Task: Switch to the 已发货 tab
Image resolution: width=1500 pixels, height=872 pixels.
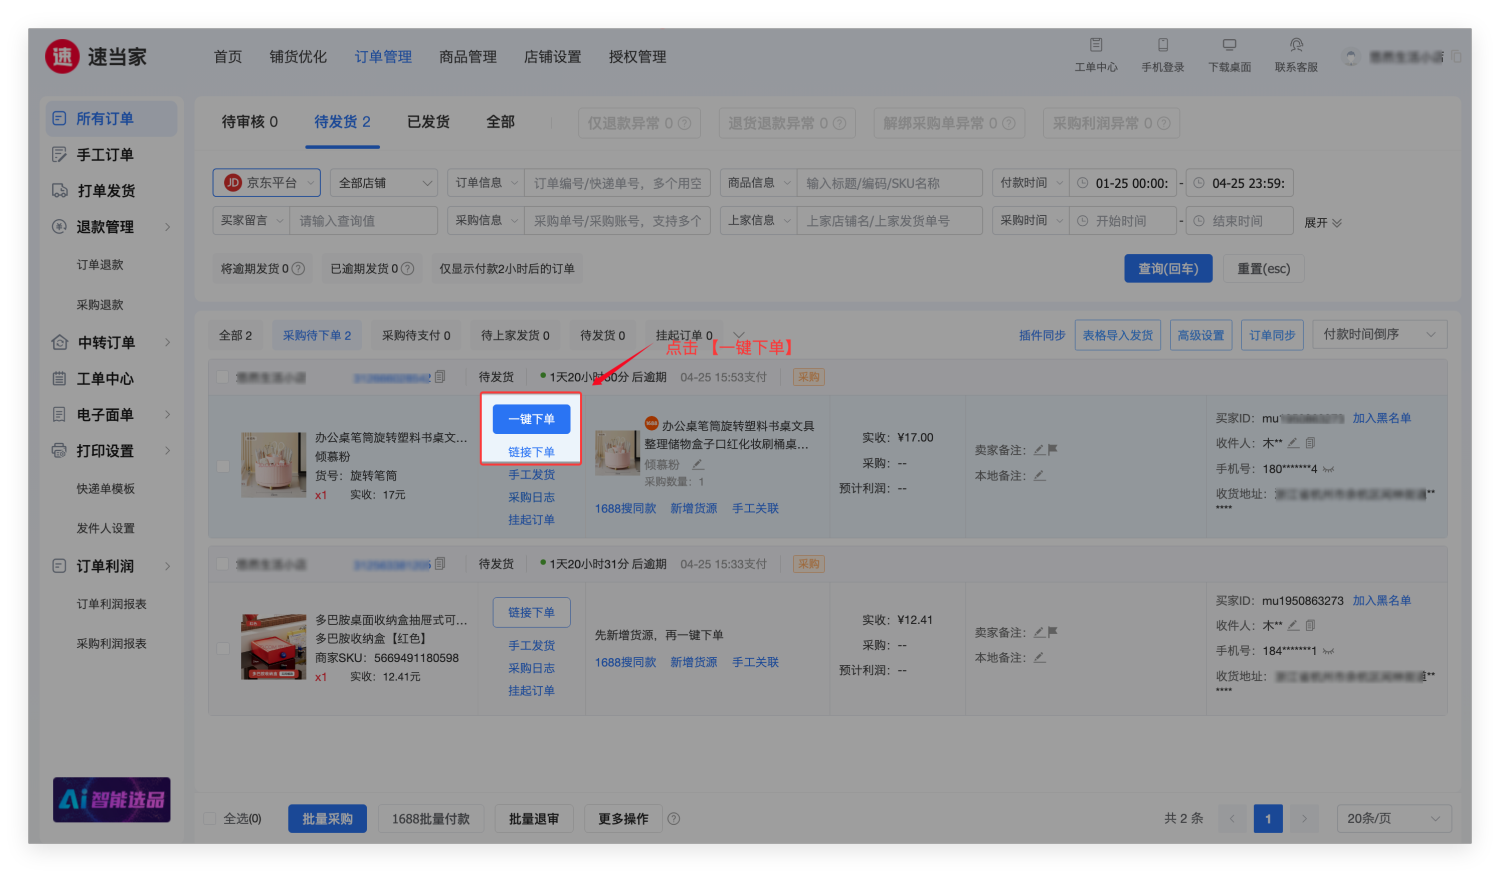Action: [428, 122]
